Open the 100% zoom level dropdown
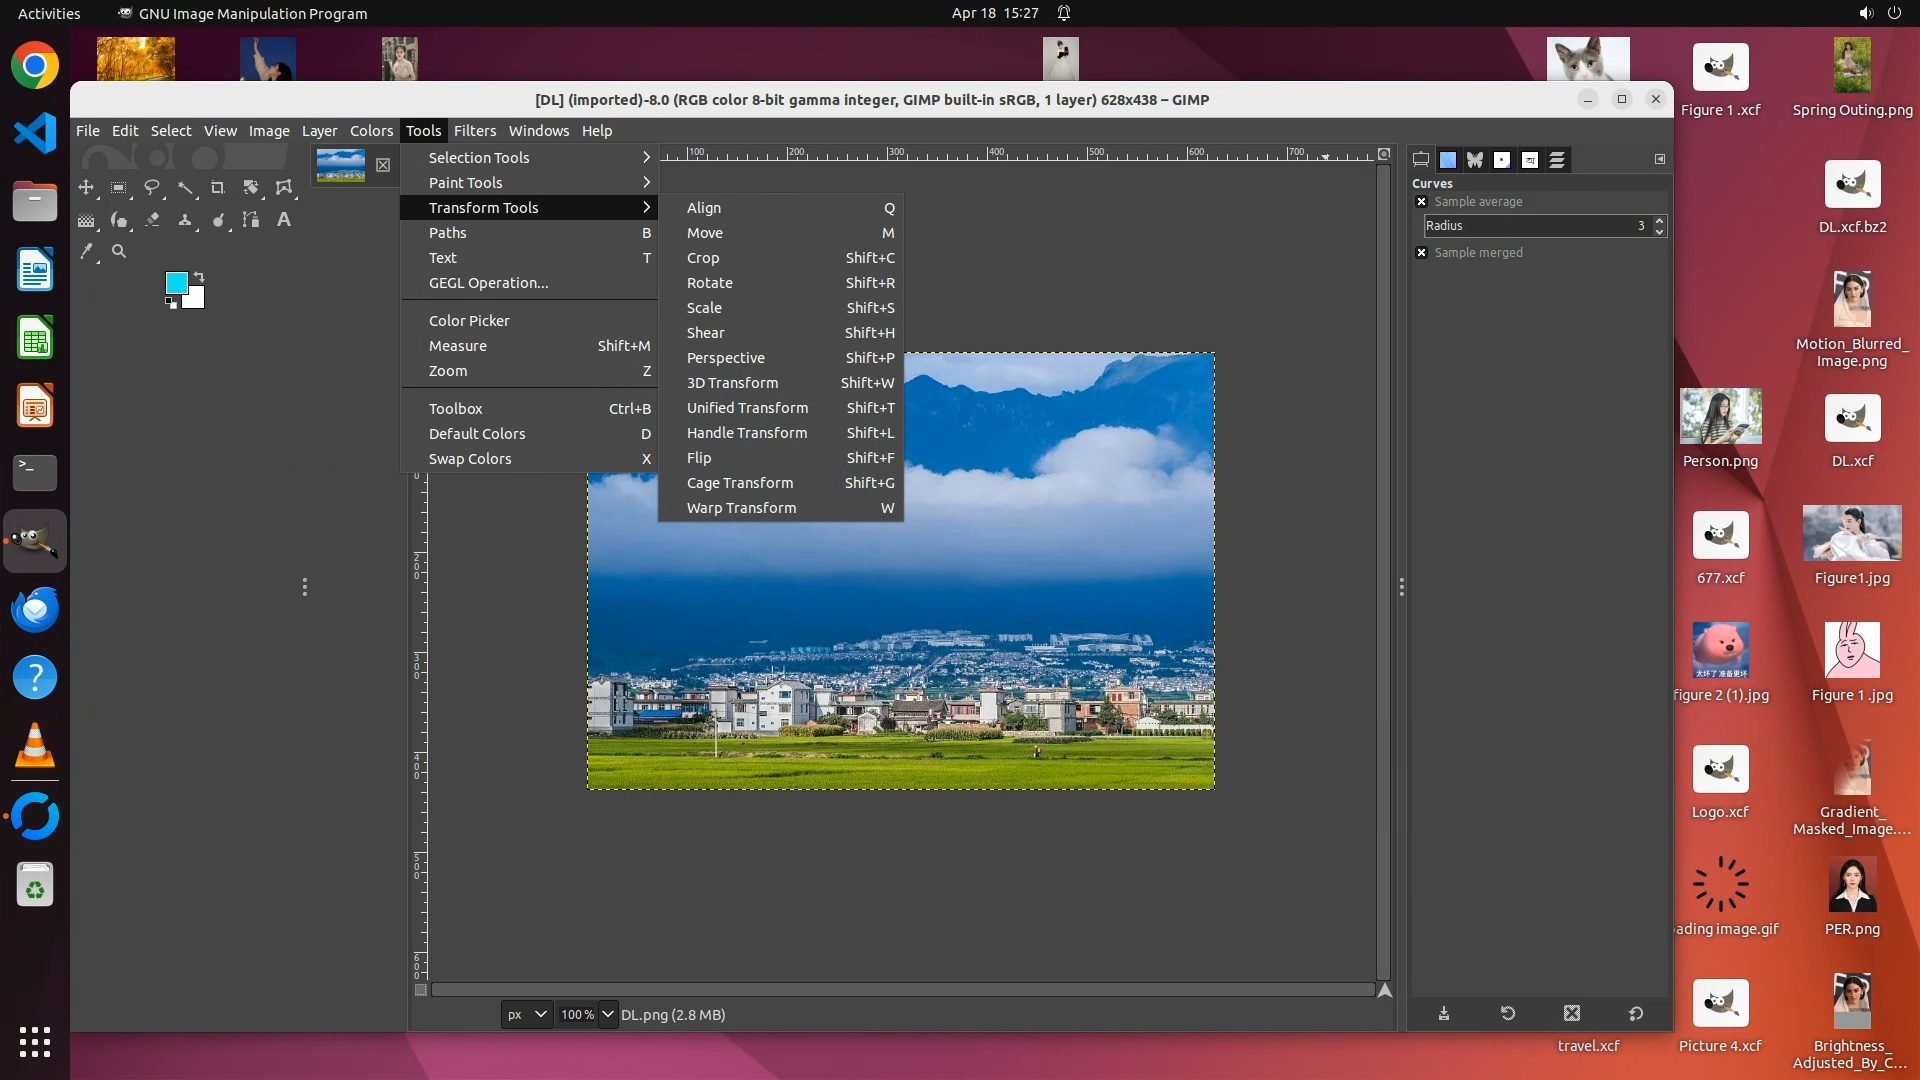The image size is (1920, 1080). [607, 1015]
